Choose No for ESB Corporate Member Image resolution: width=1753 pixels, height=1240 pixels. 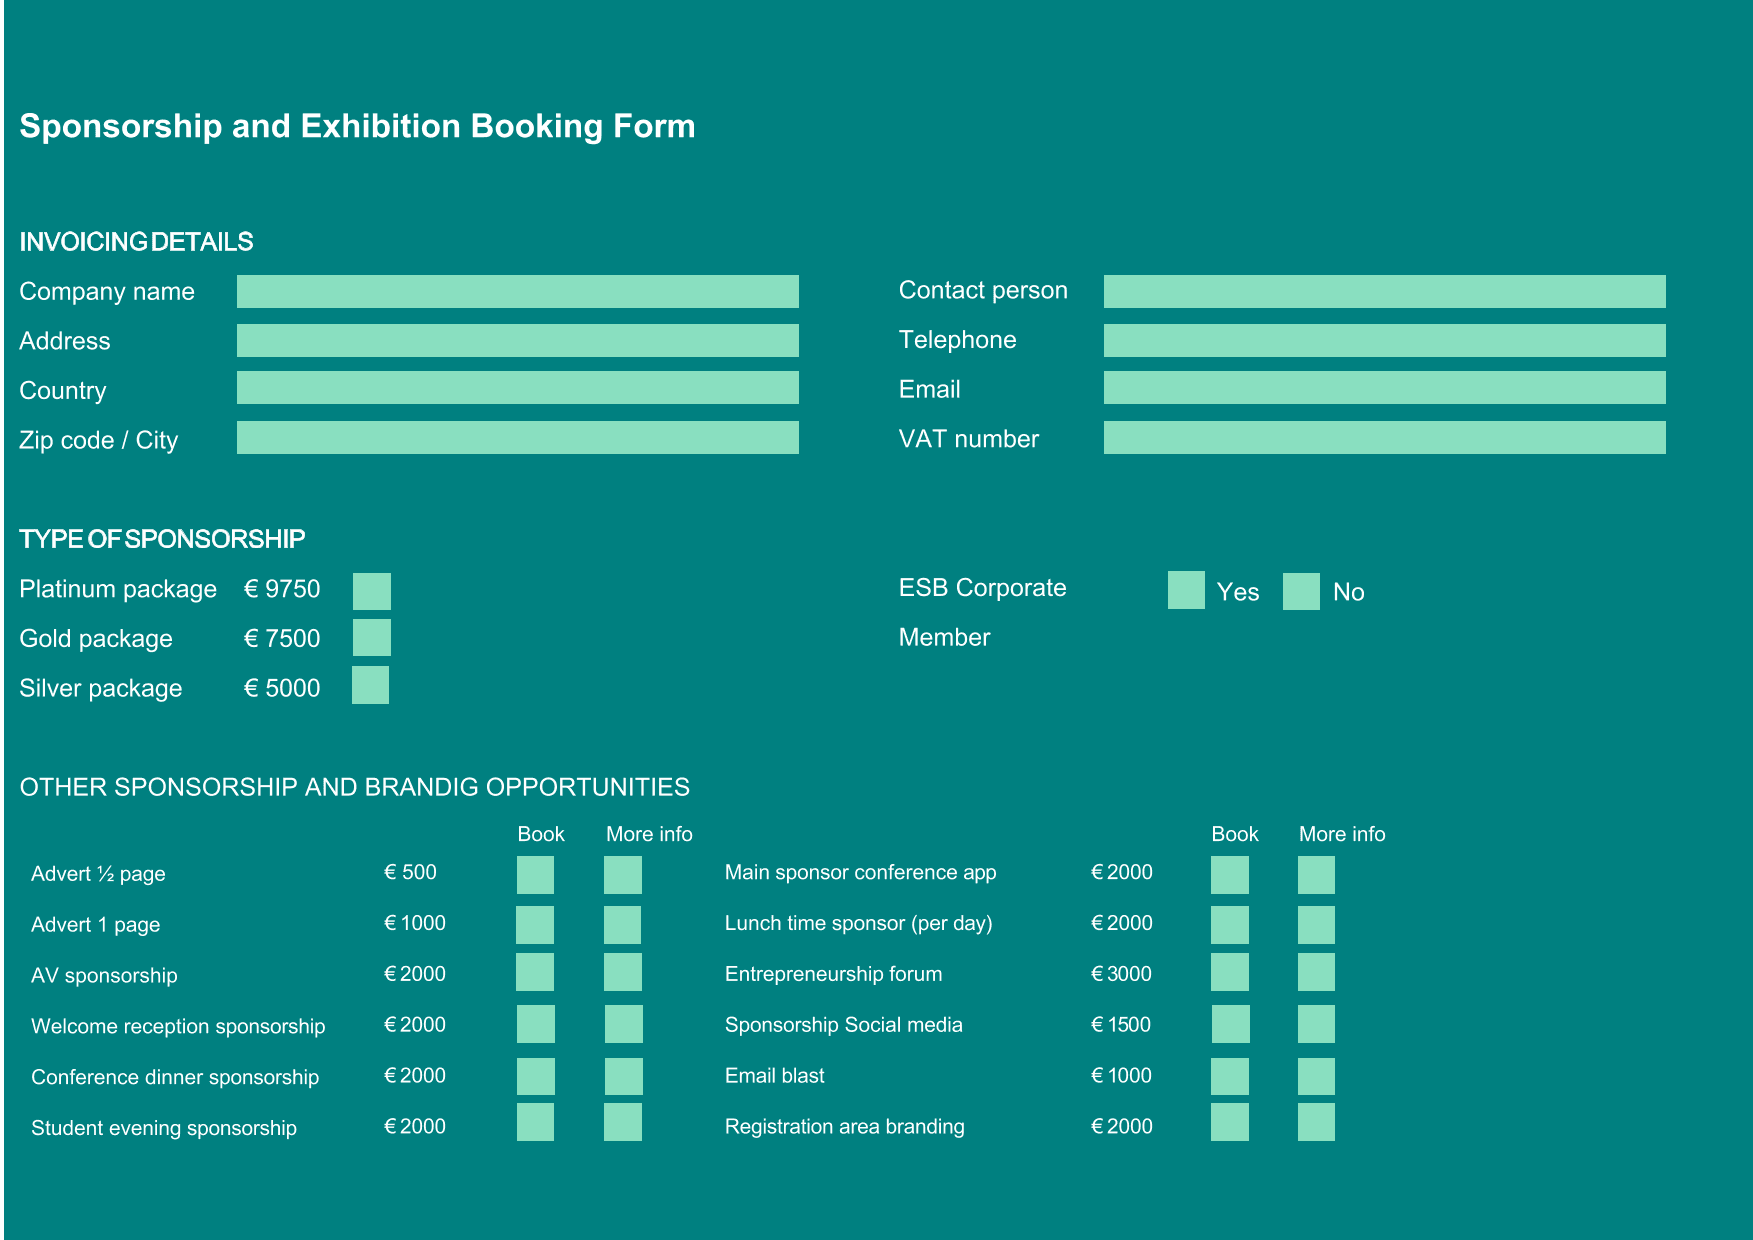1301,591
